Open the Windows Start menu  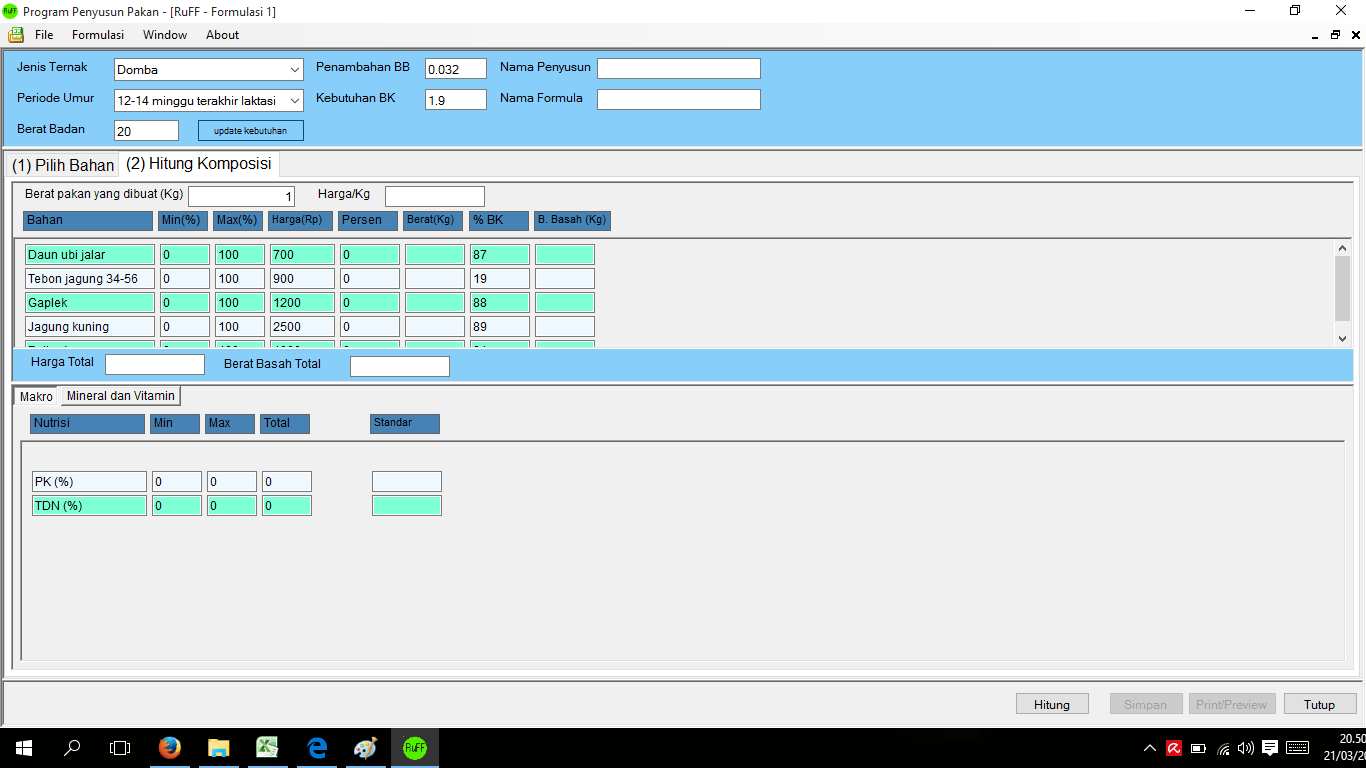[x=23, y=747]
